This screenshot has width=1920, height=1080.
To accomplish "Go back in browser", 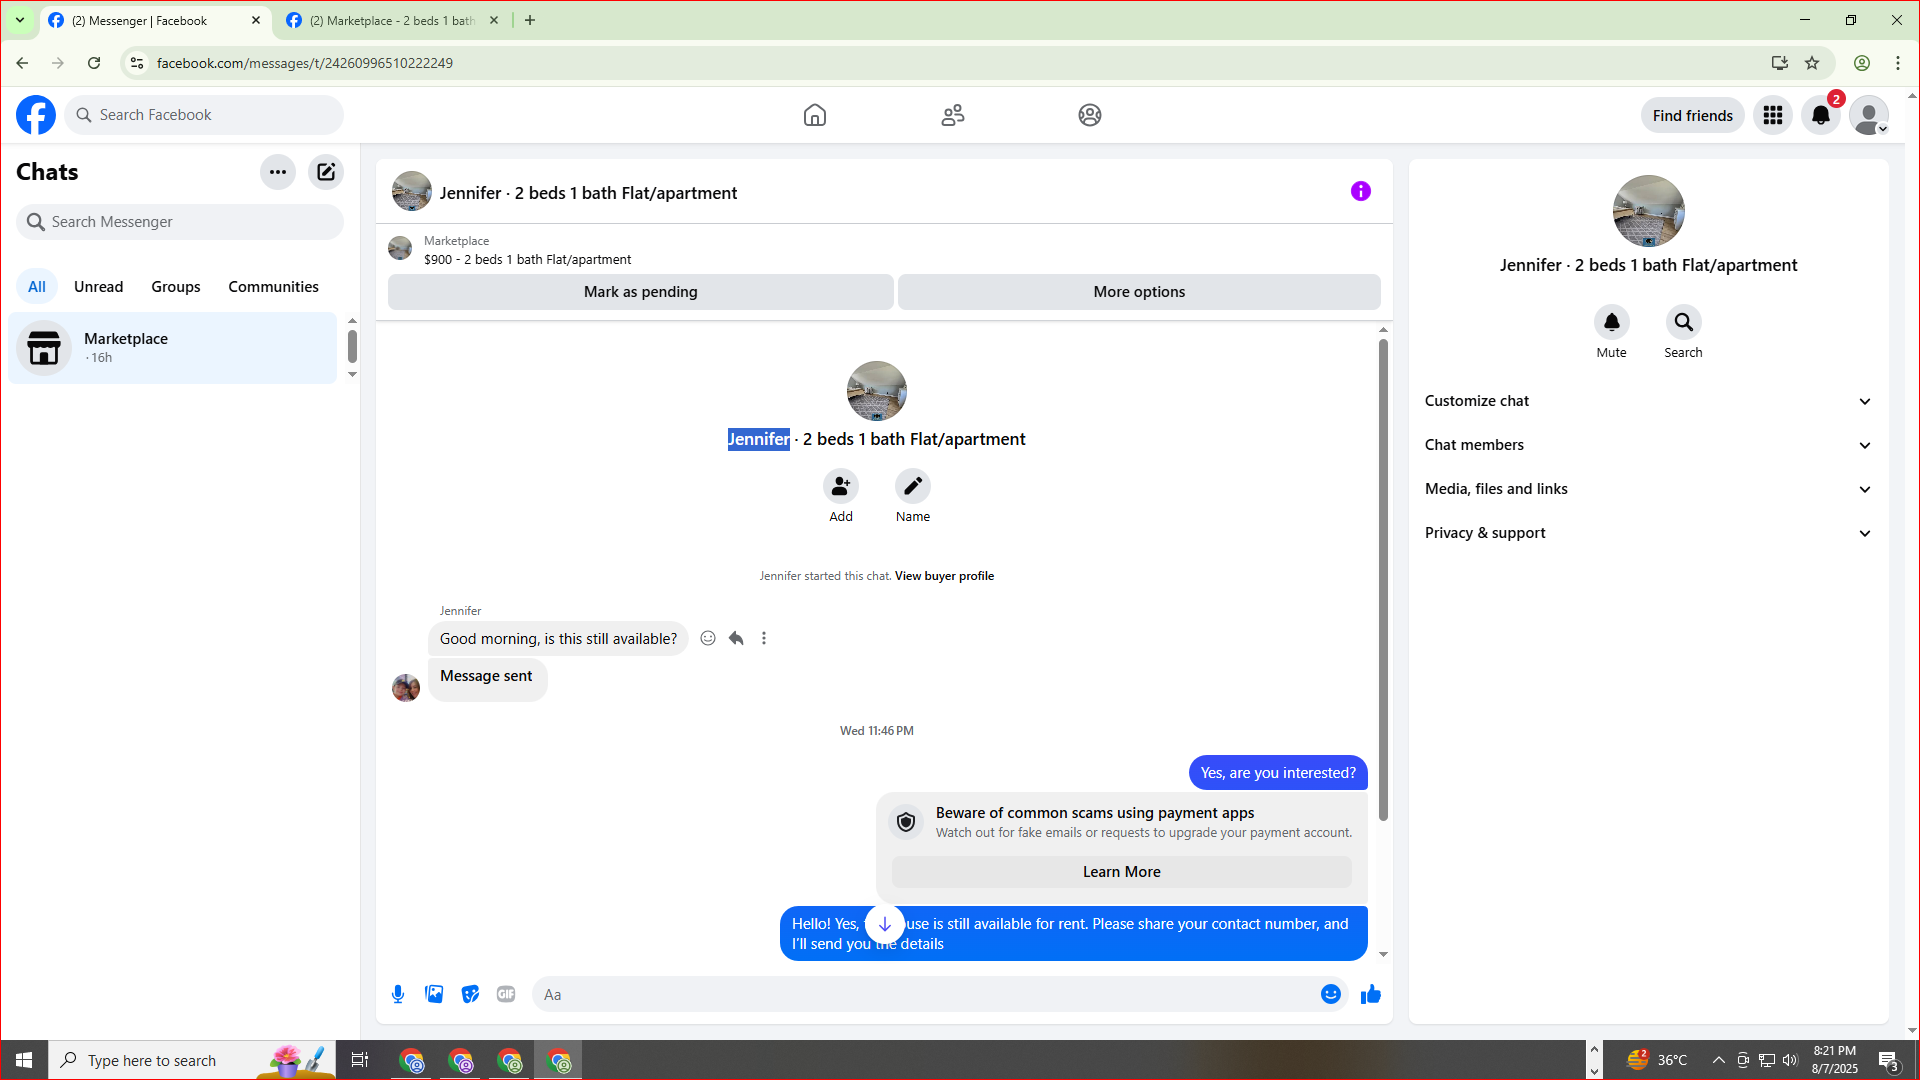I will 22,63.
